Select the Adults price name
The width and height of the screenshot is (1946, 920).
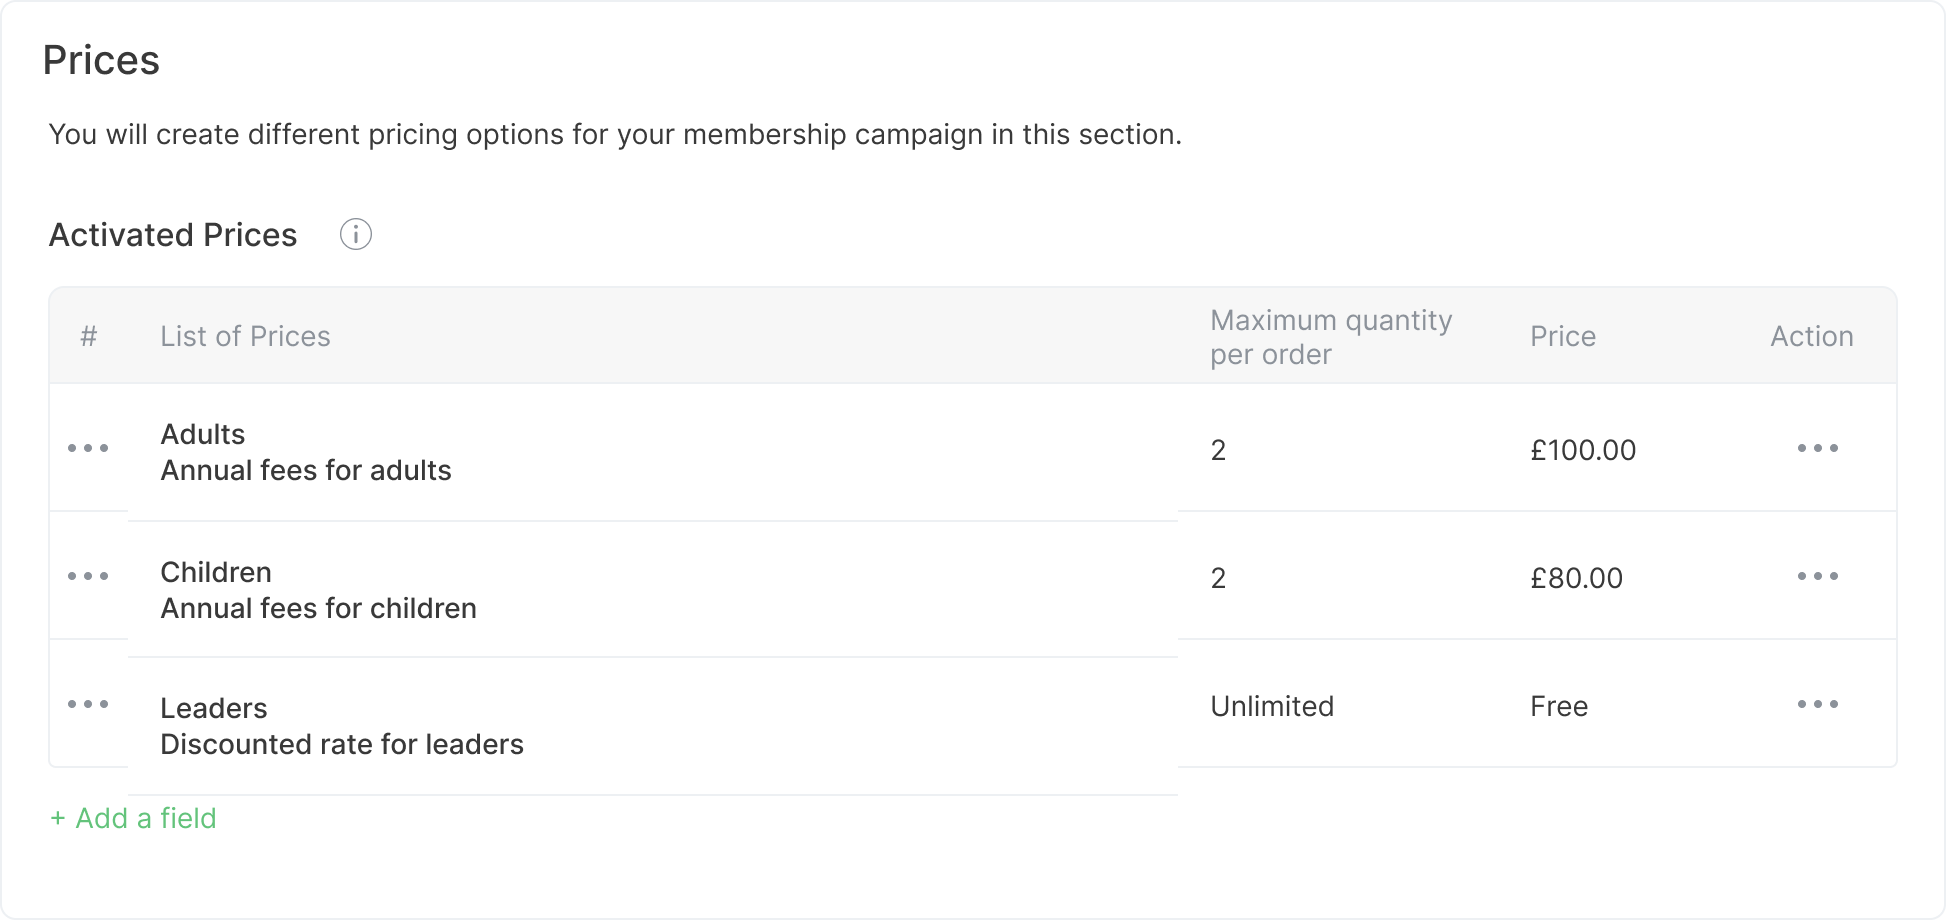203,434
